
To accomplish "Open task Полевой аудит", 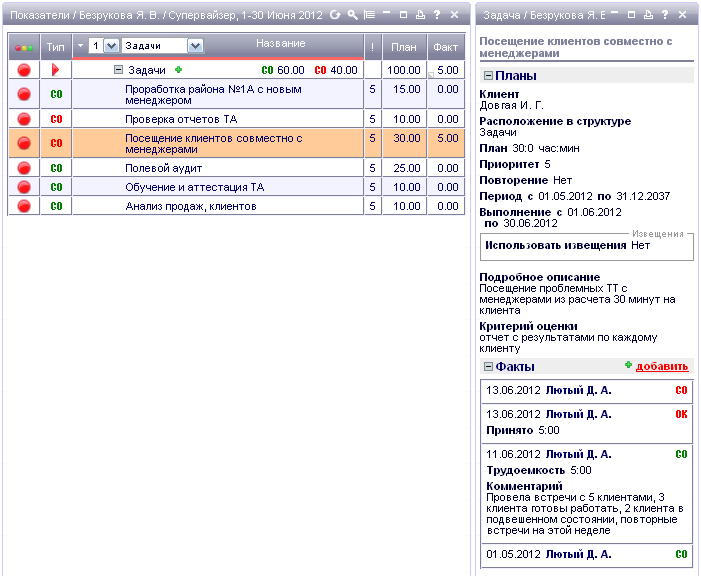I will (x=164, y=169).
